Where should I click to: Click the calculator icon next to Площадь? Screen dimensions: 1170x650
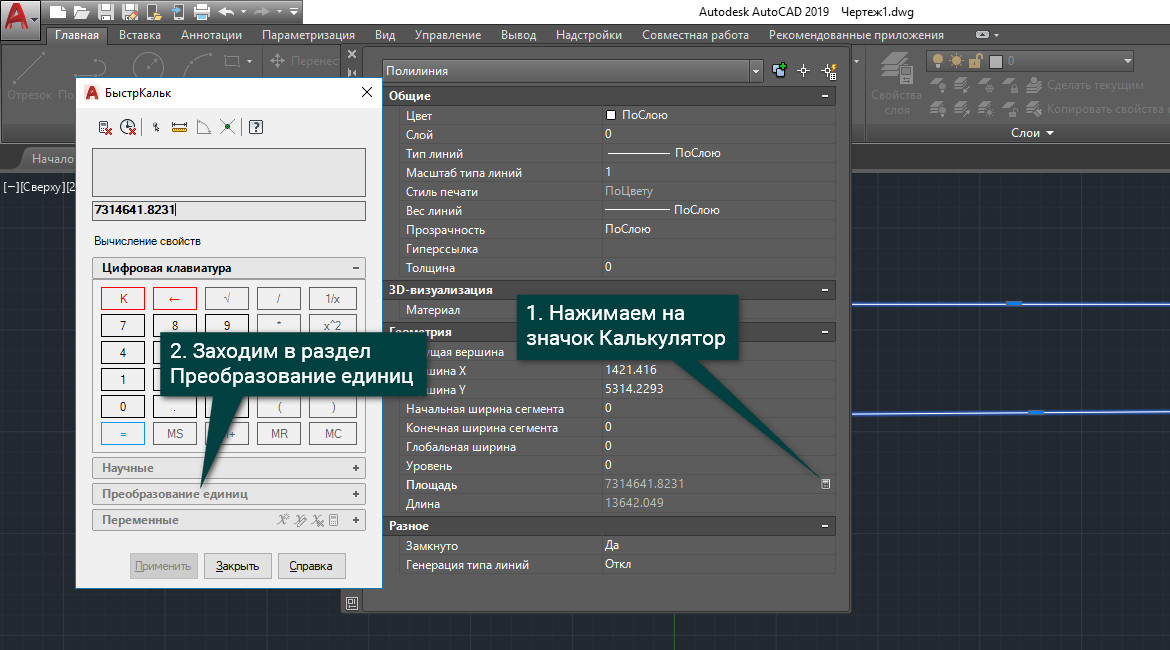826,484
